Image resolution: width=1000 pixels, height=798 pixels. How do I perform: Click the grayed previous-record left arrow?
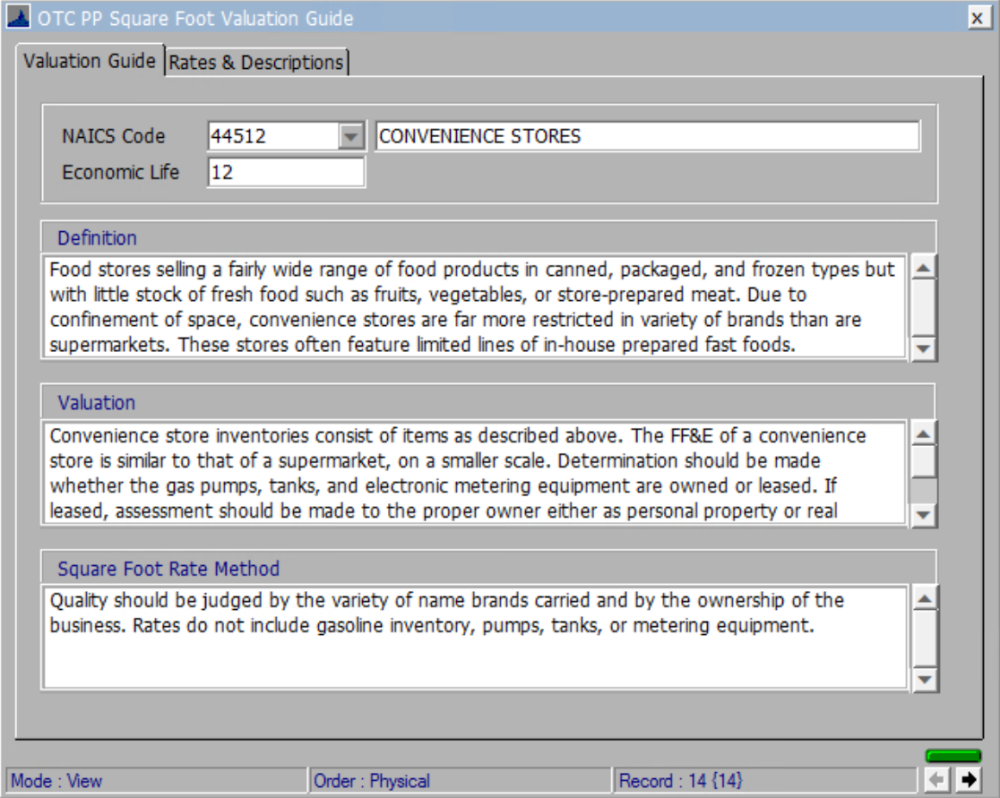click(937, 778)
